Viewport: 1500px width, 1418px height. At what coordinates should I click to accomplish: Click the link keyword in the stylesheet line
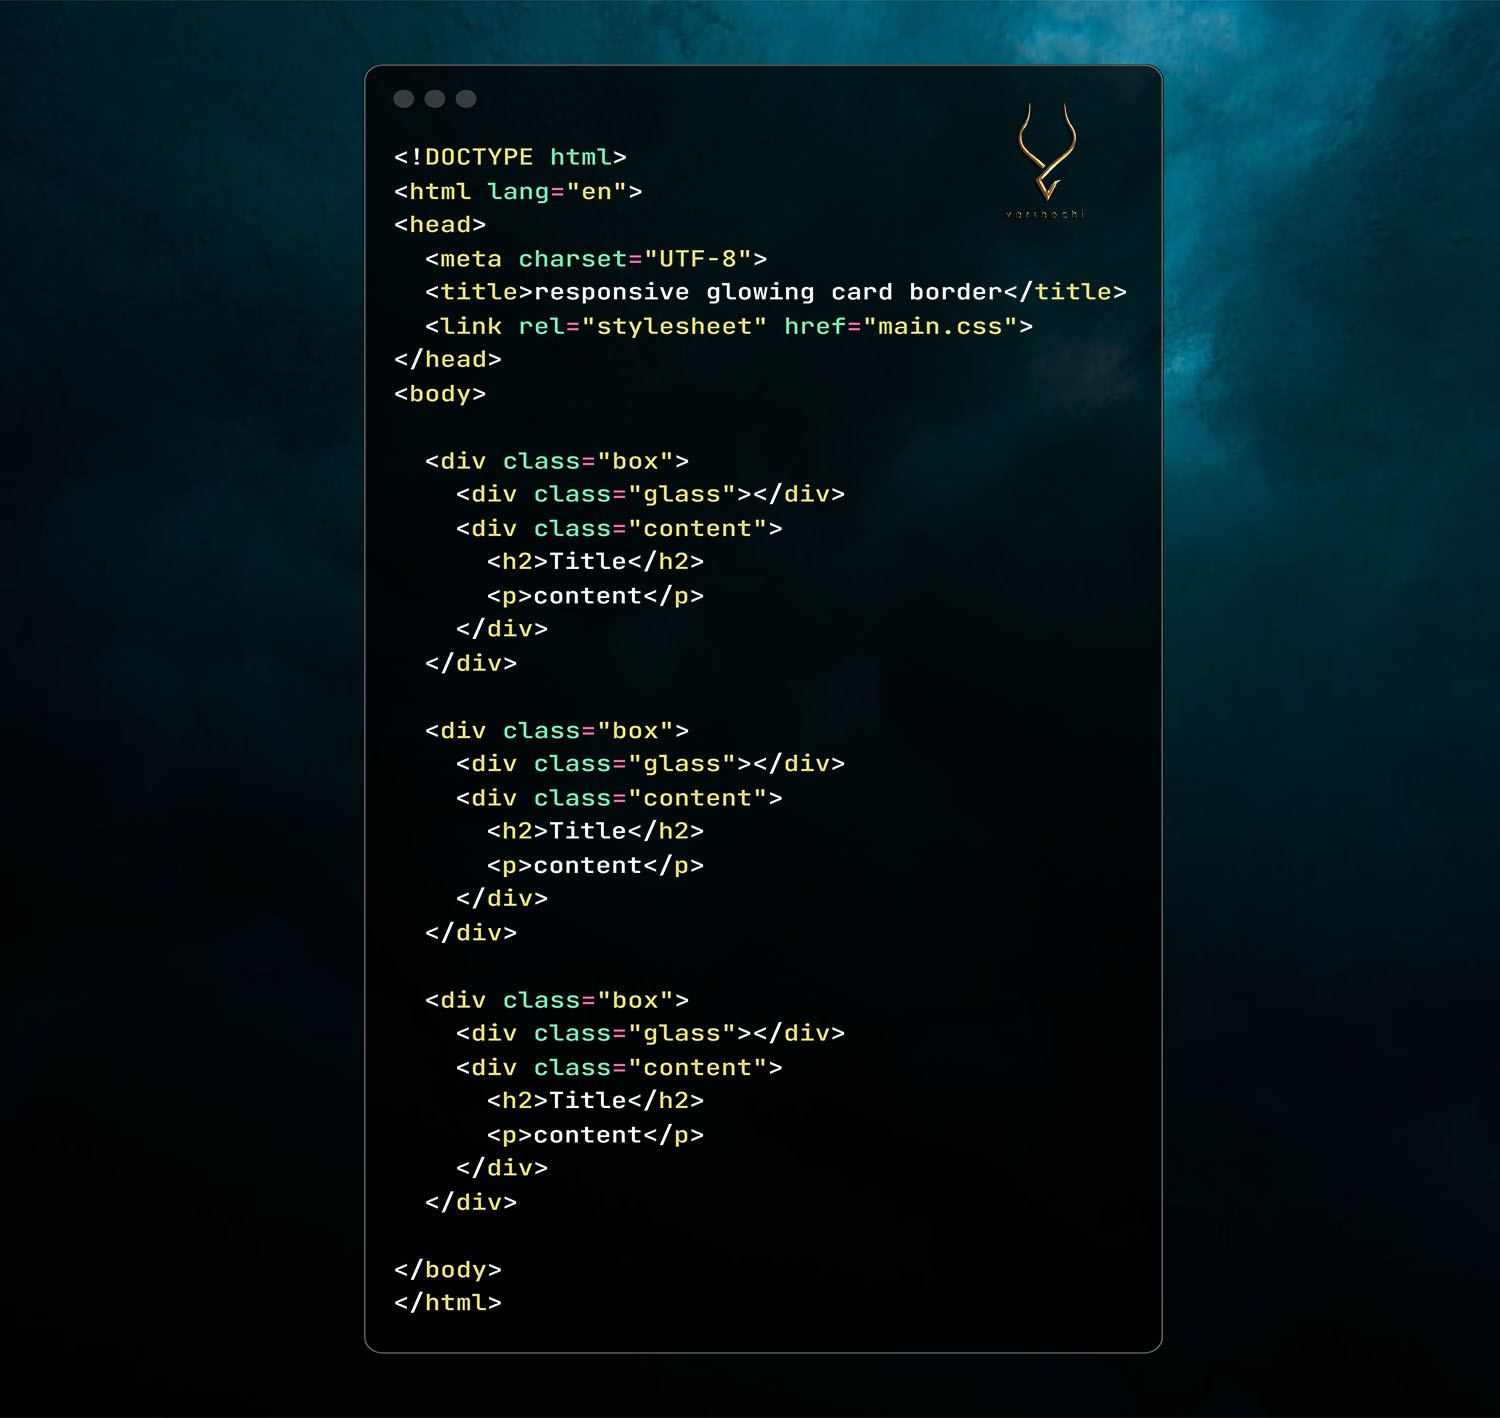pyautogui.click(x=471, y=326)
